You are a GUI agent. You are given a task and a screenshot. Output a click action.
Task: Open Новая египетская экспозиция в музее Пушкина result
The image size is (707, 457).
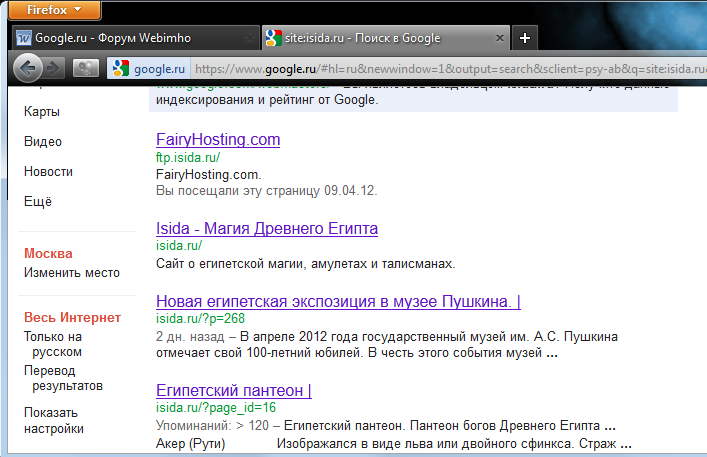(x=338, y=301)
